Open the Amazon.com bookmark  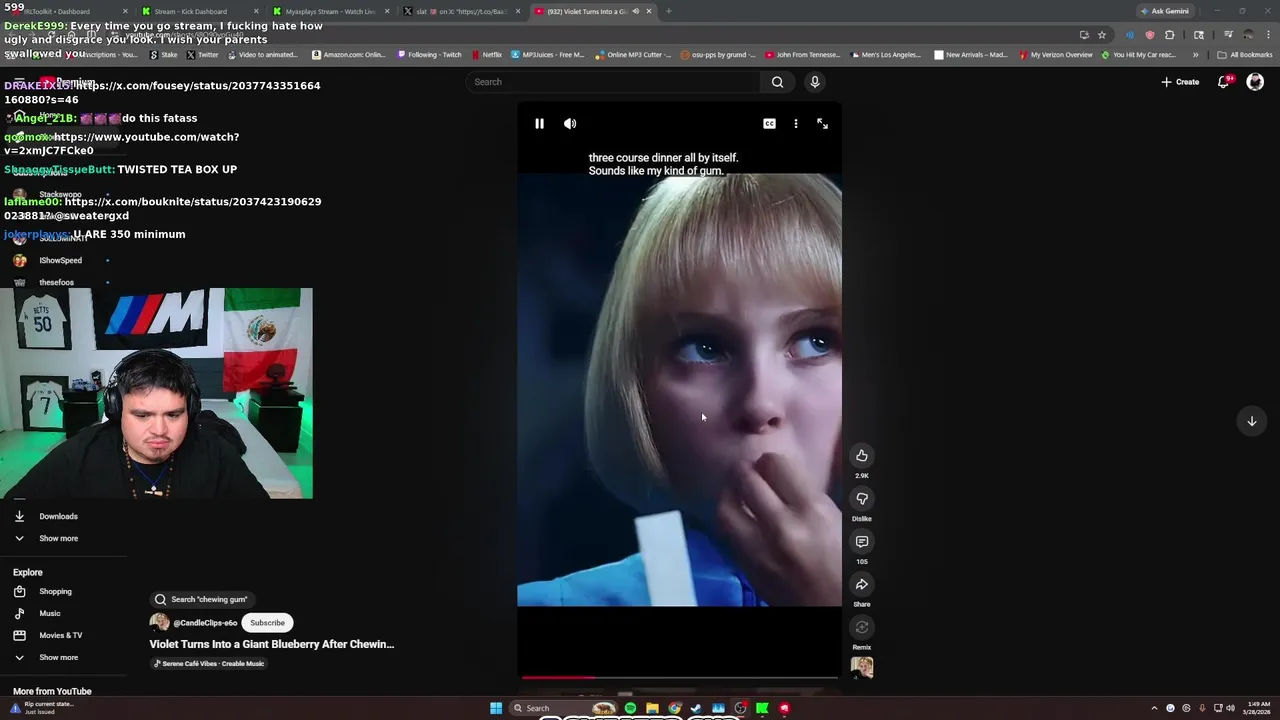coord(349,55)
